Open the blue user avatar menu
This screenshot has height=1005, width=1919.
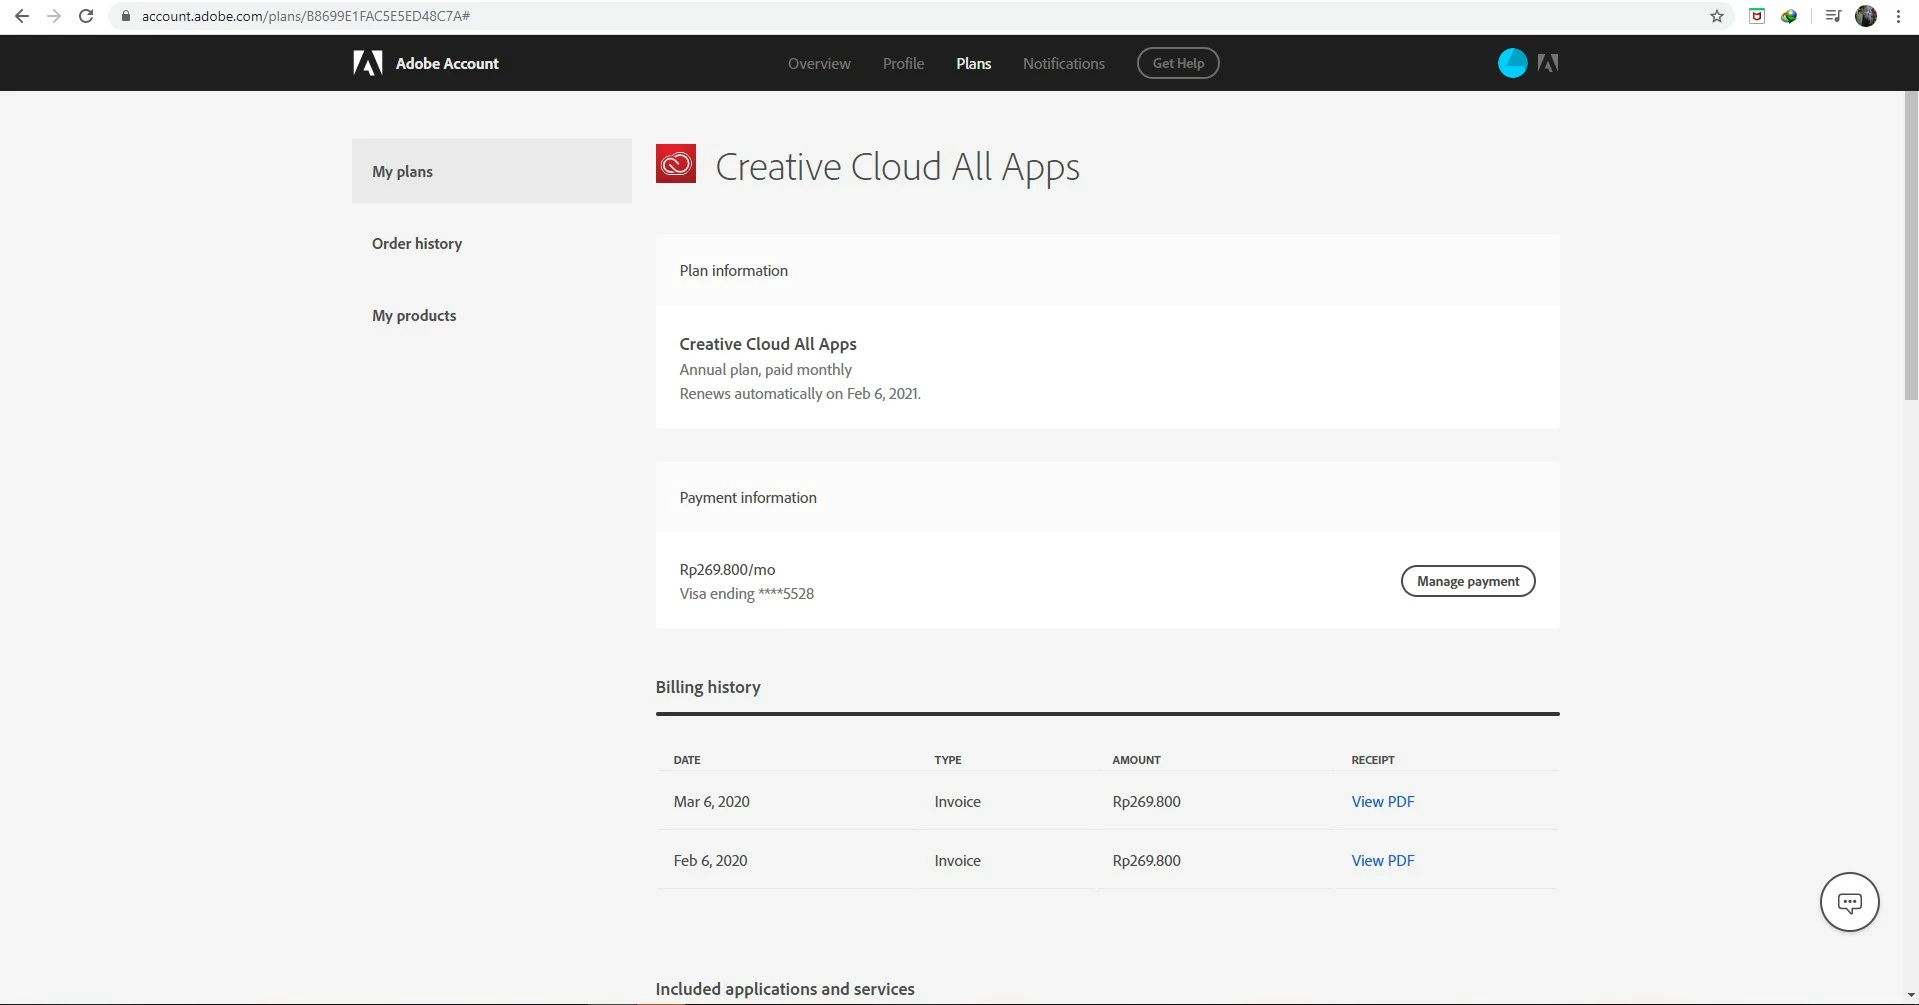[1512, 63]
